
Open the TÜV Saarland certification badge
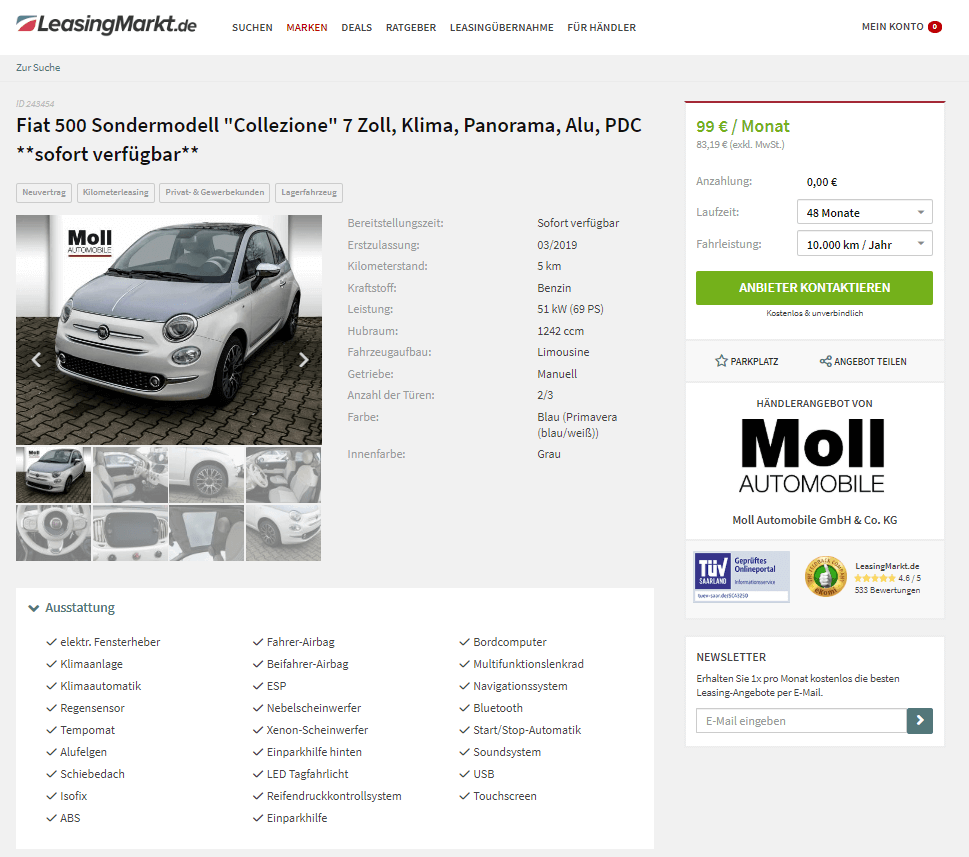pyautogui.click(x=741, y=576)
